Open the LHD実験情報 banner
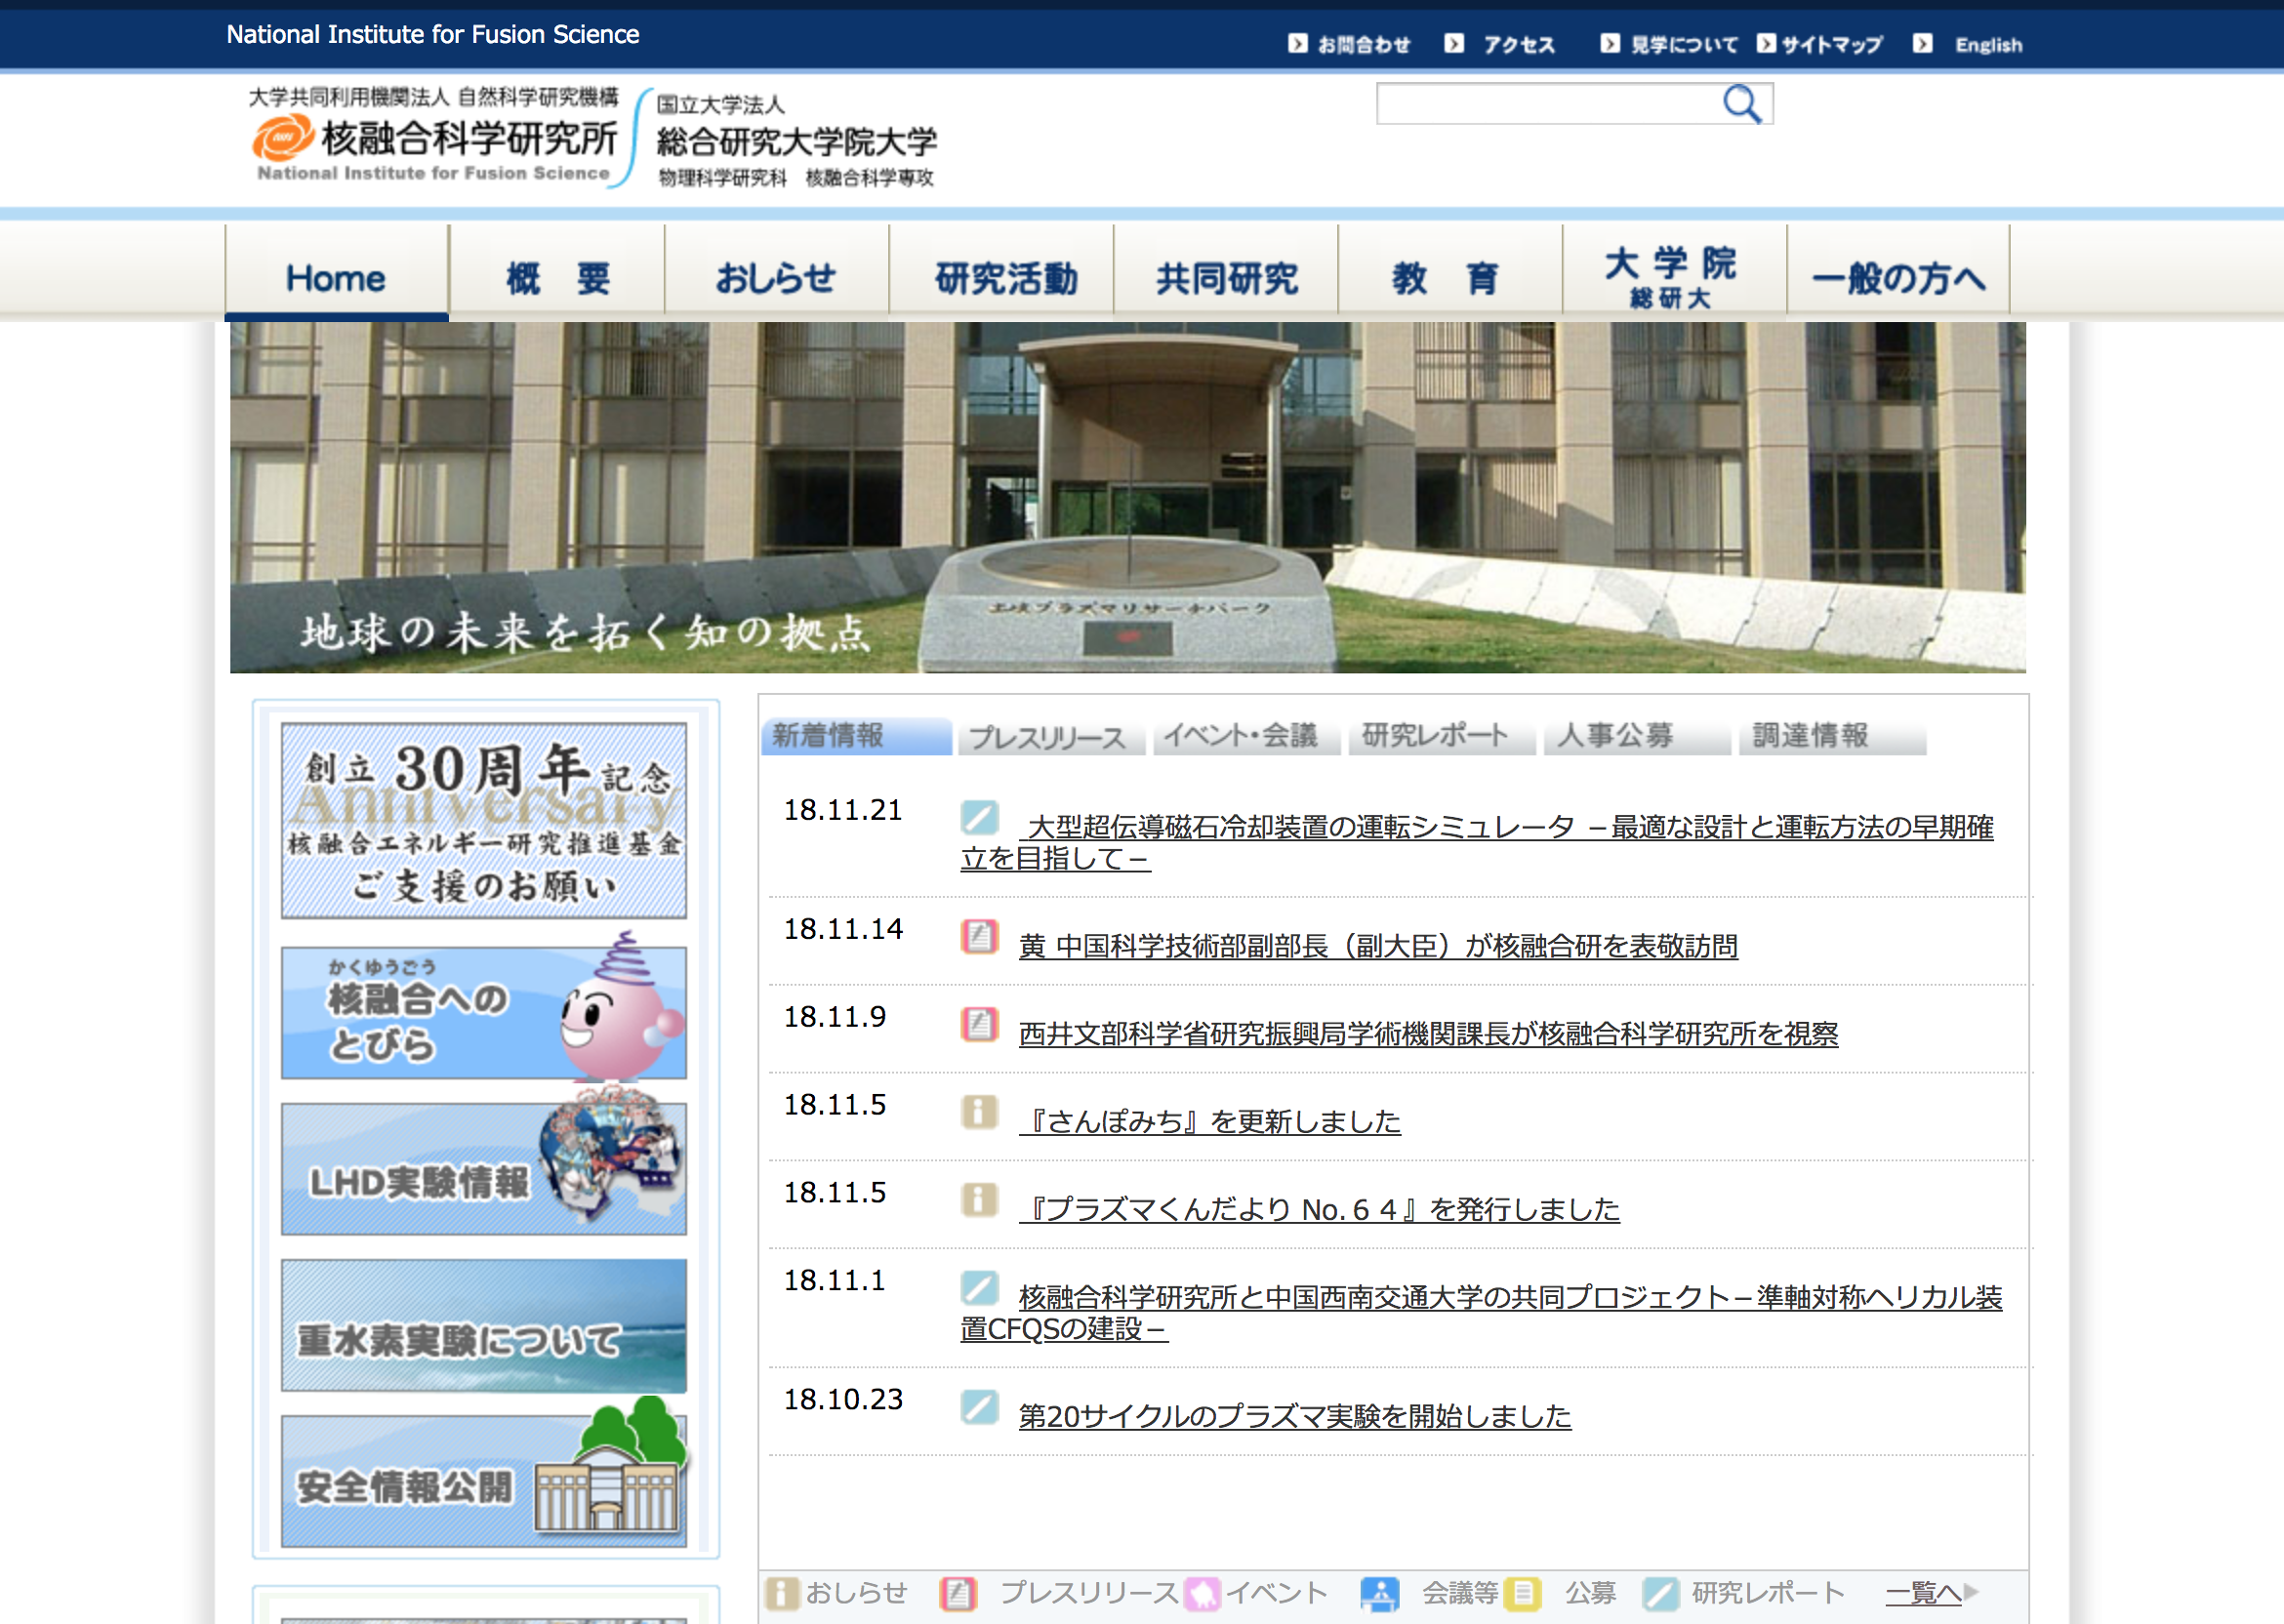The height and width of the screenshot is (1624, 2284). point(483,1168)
